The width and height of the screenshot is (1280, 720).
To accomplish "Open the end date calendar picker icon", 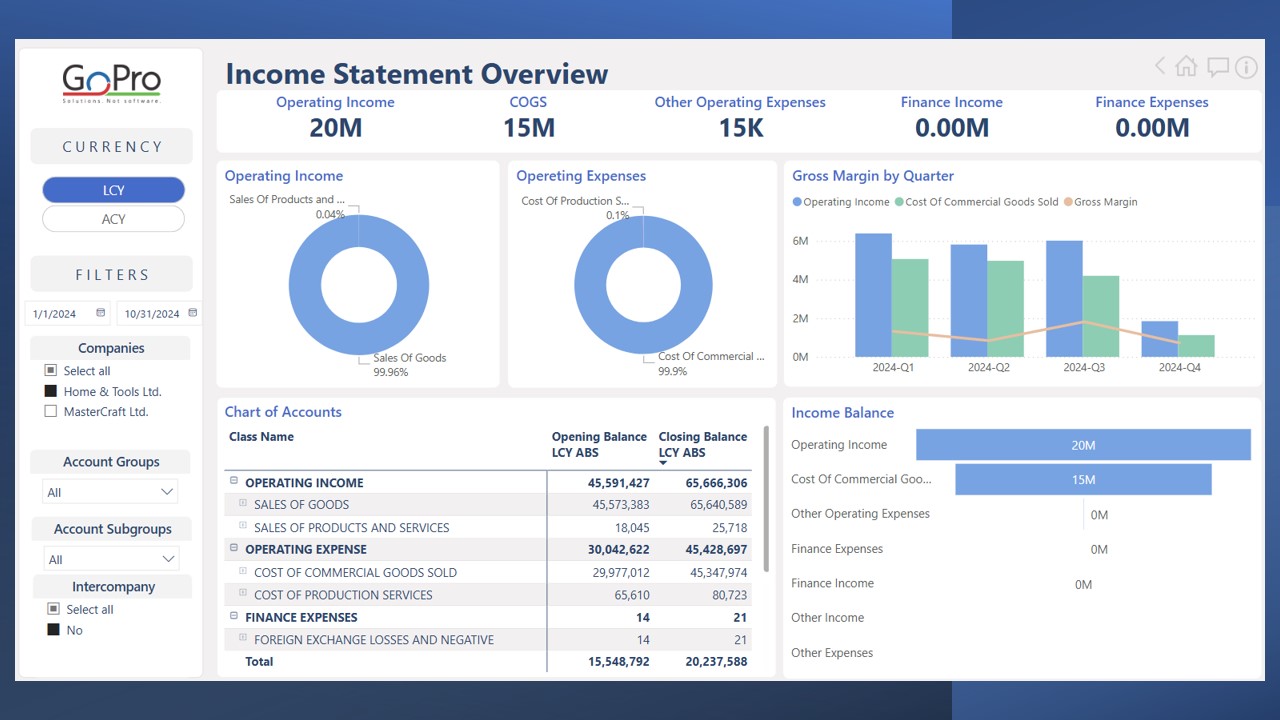I will point(193,313).
